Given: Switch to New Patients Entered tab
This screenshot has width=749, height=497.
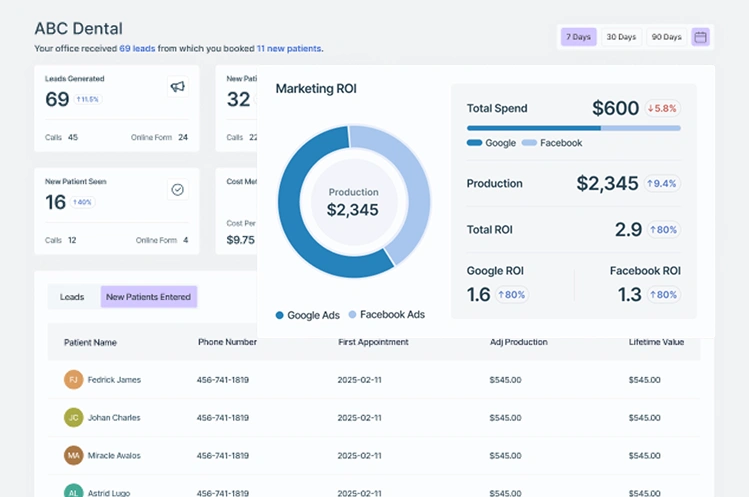Looking at the screenshot, I should point(148,297).
